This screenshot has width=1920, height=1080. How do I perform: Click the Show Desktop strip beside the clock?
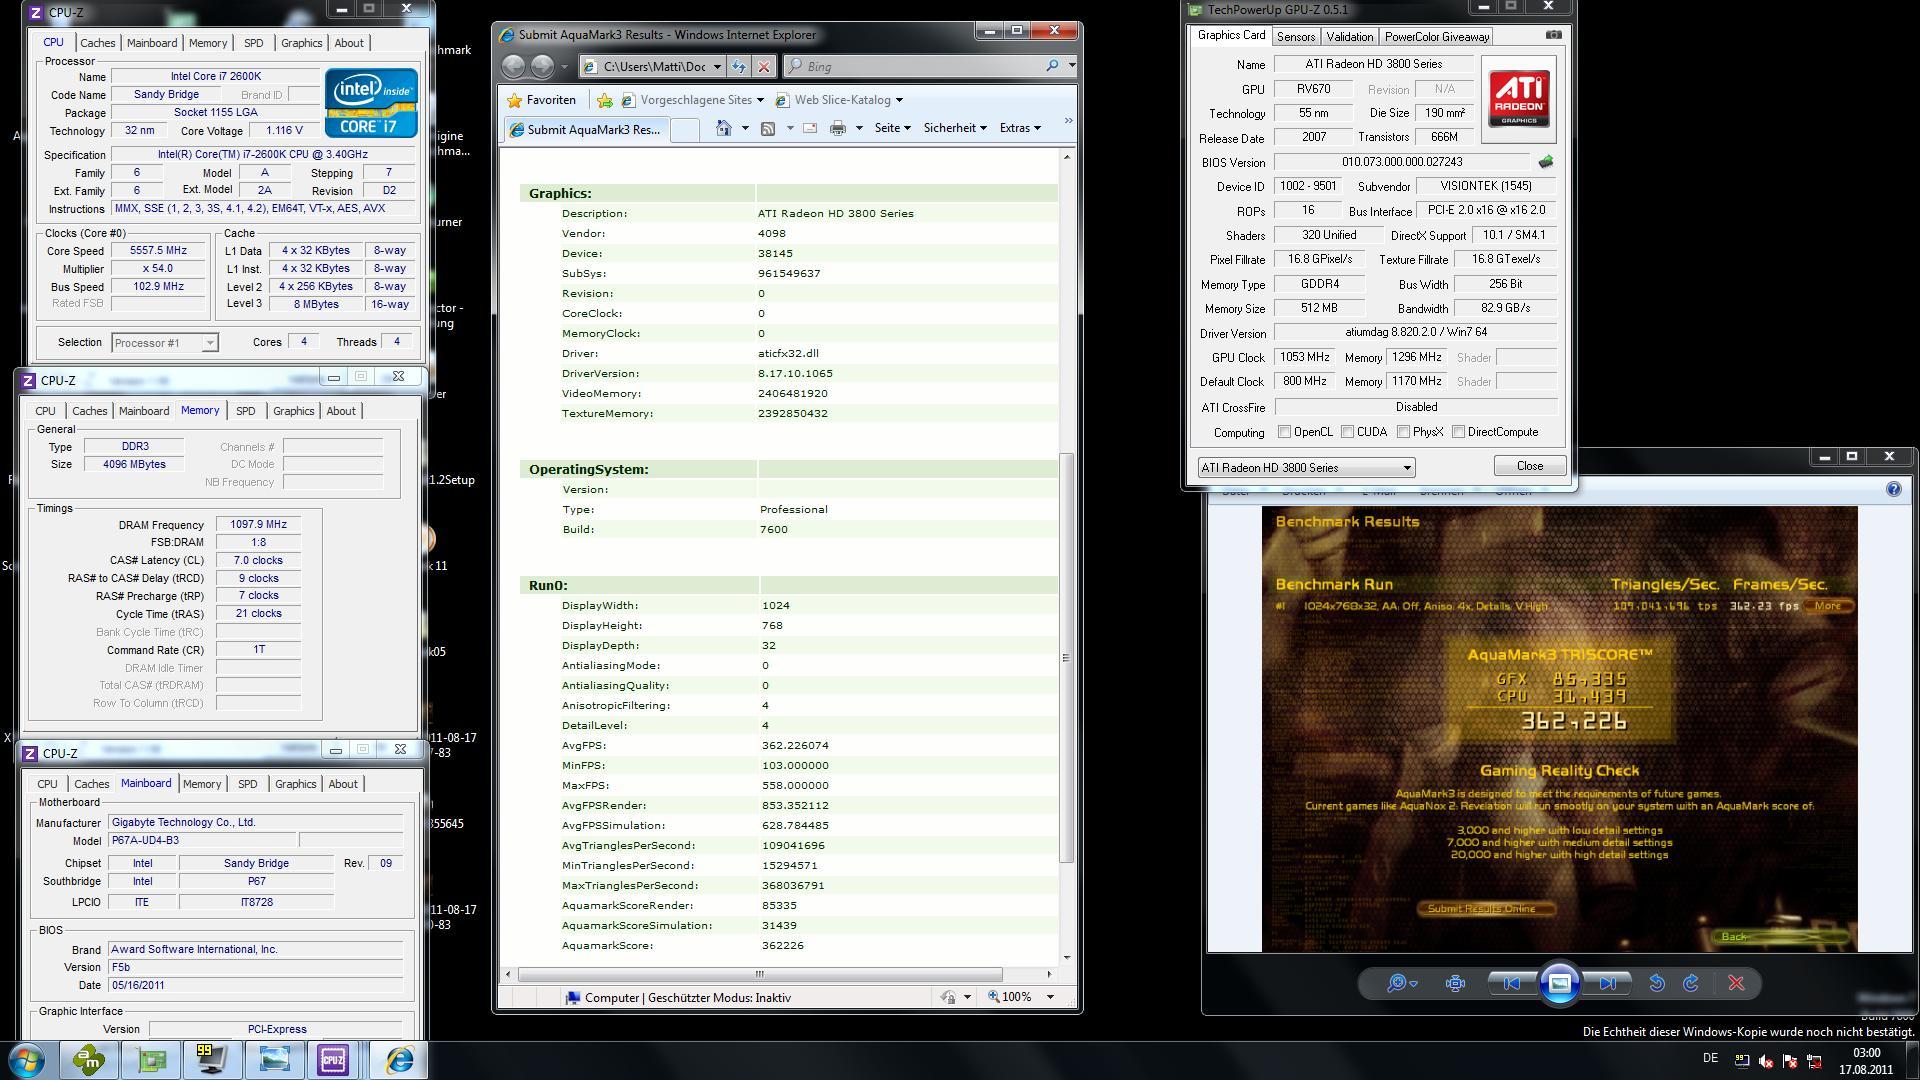tap(1912, 1060)
